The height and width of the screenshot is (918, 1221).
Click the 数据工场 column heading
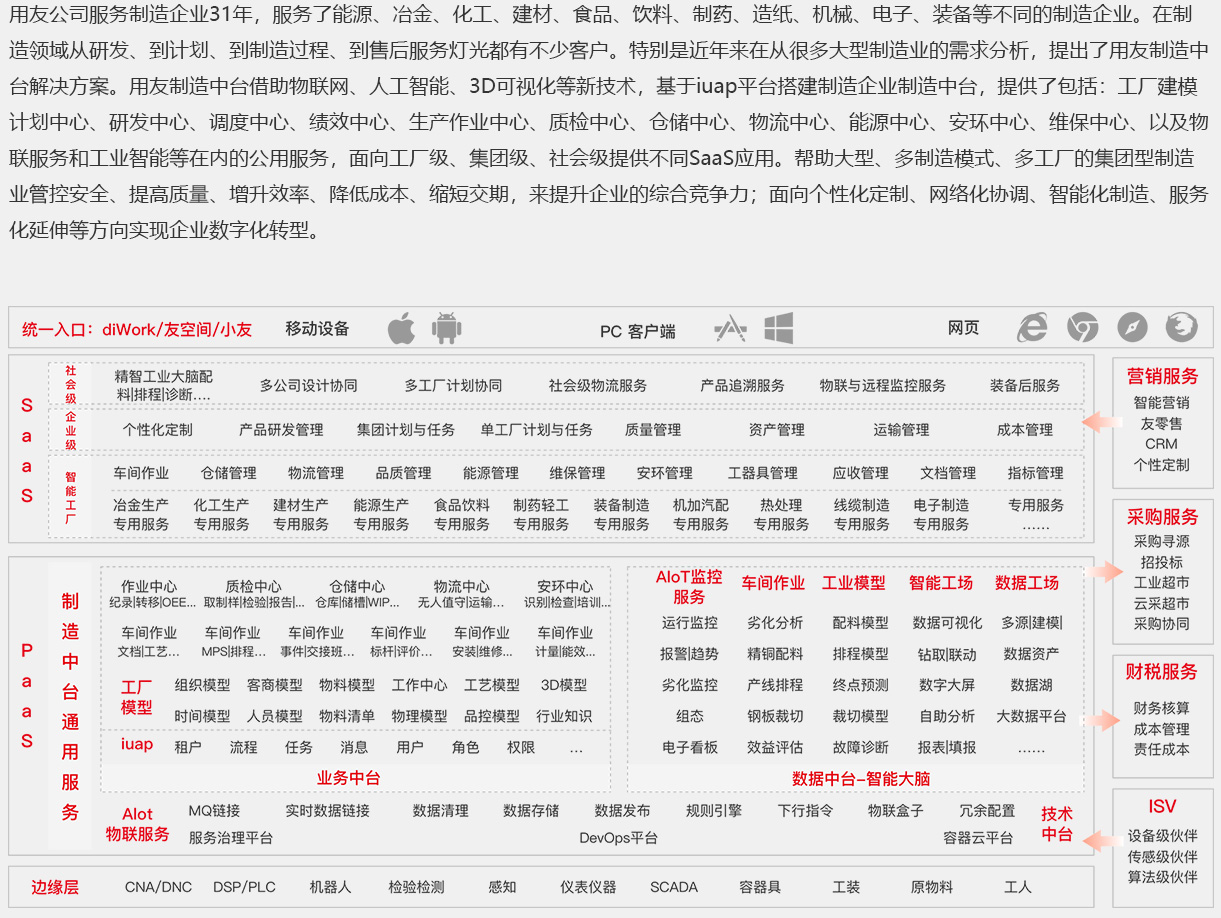[1027, 583]
